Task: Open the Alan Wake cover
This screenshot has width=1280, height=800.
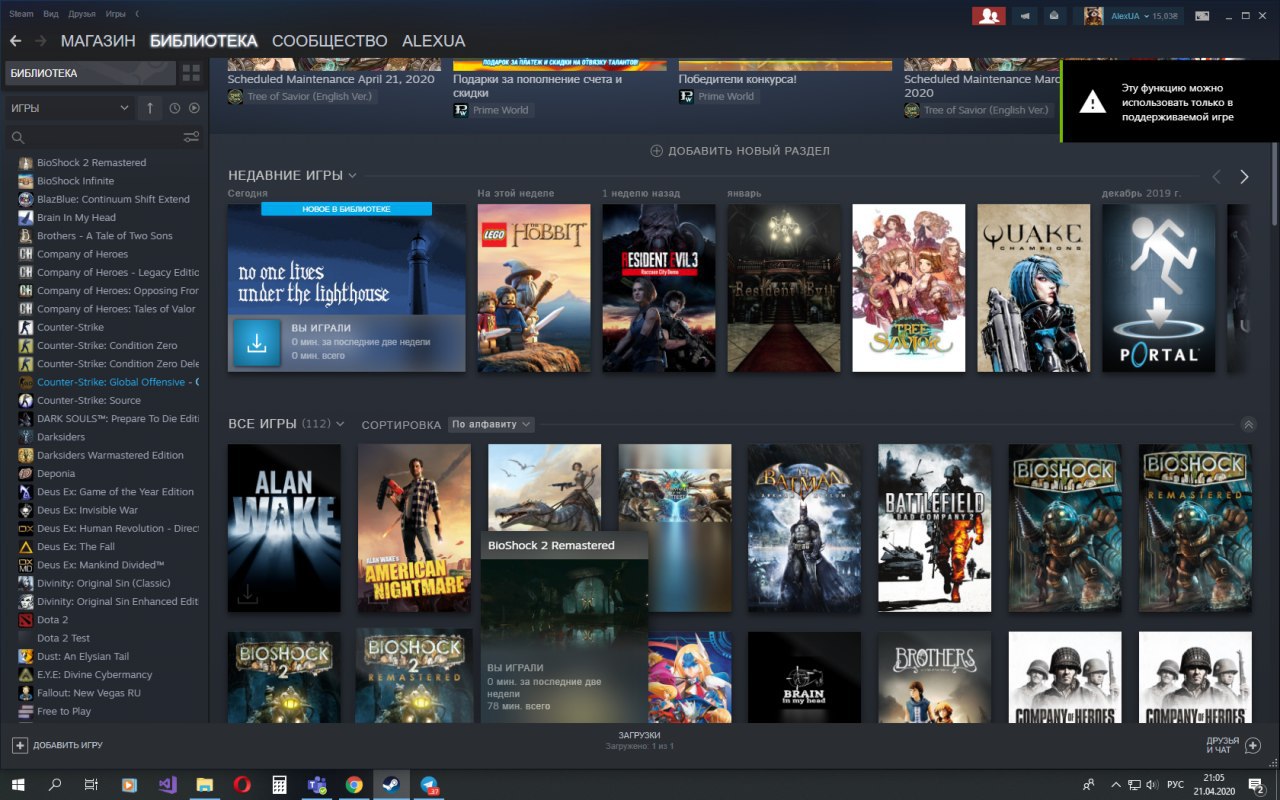Action: pos(284,528)
